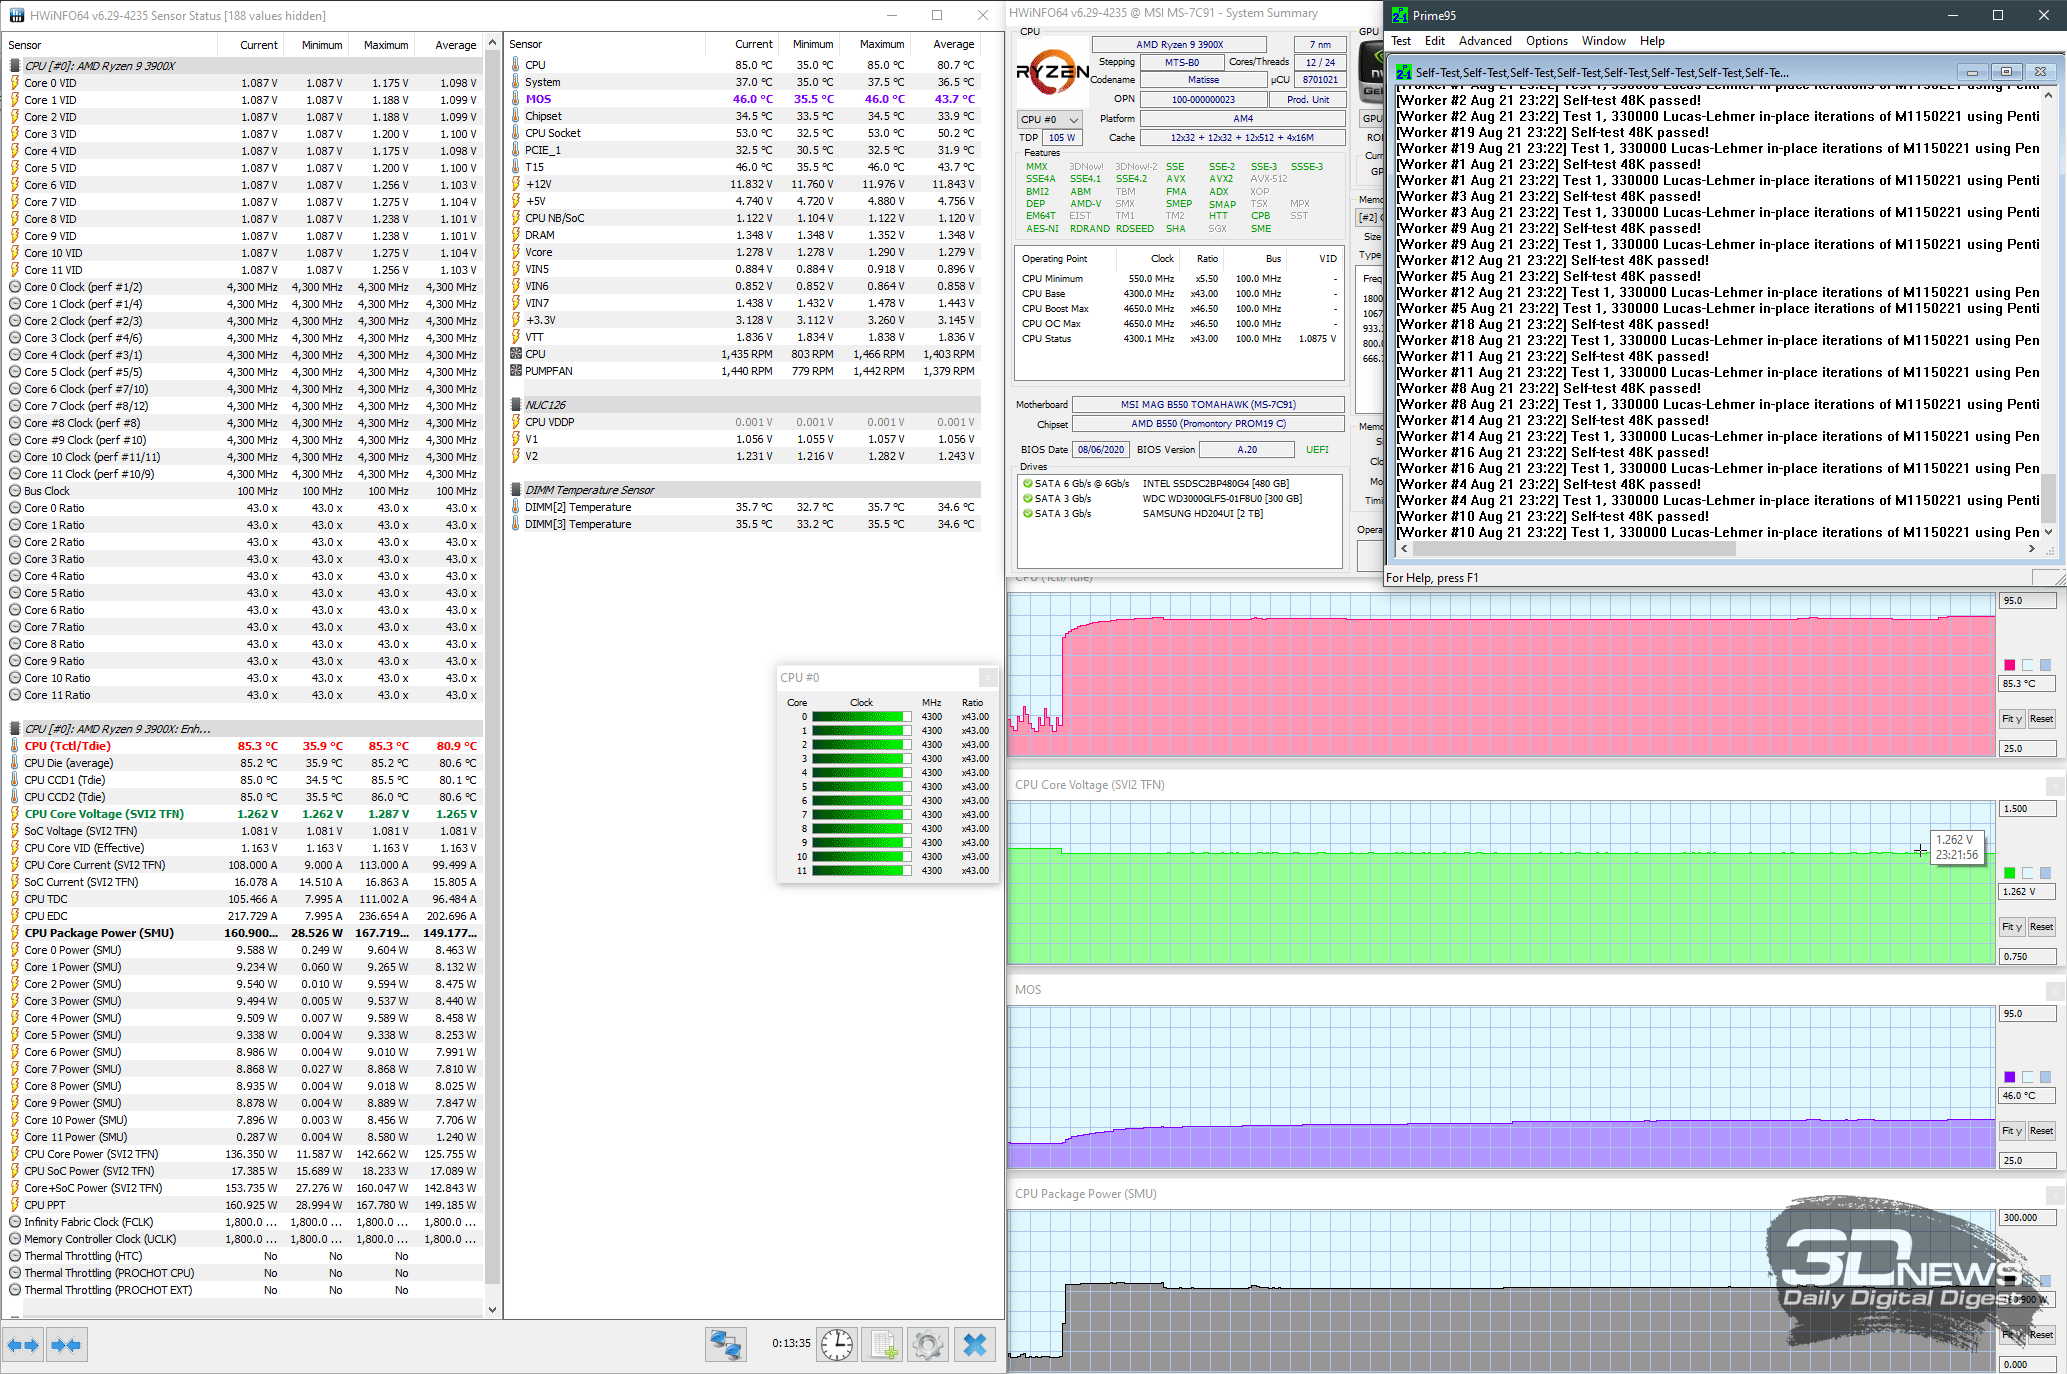Click Reset on CPU Tctl/Tdie graph
2067x1374 pixels.
coord(2041,719)
